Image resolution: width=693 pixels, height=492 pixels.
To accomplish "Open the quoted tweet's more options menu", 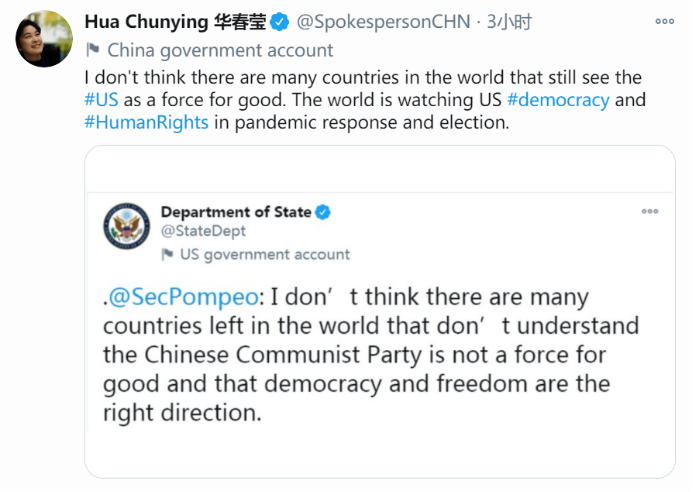I will [x=650, y=212].
